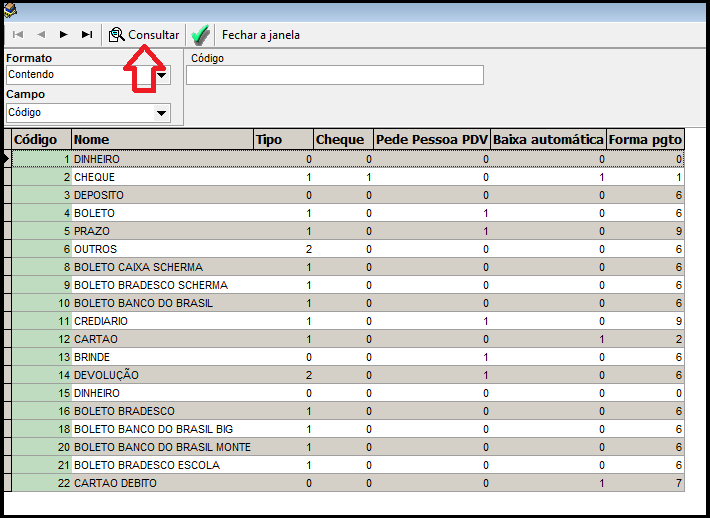Click previous record navigation arrow
Image resolution: width=710 pixels, height=518 pixels.
41,34
